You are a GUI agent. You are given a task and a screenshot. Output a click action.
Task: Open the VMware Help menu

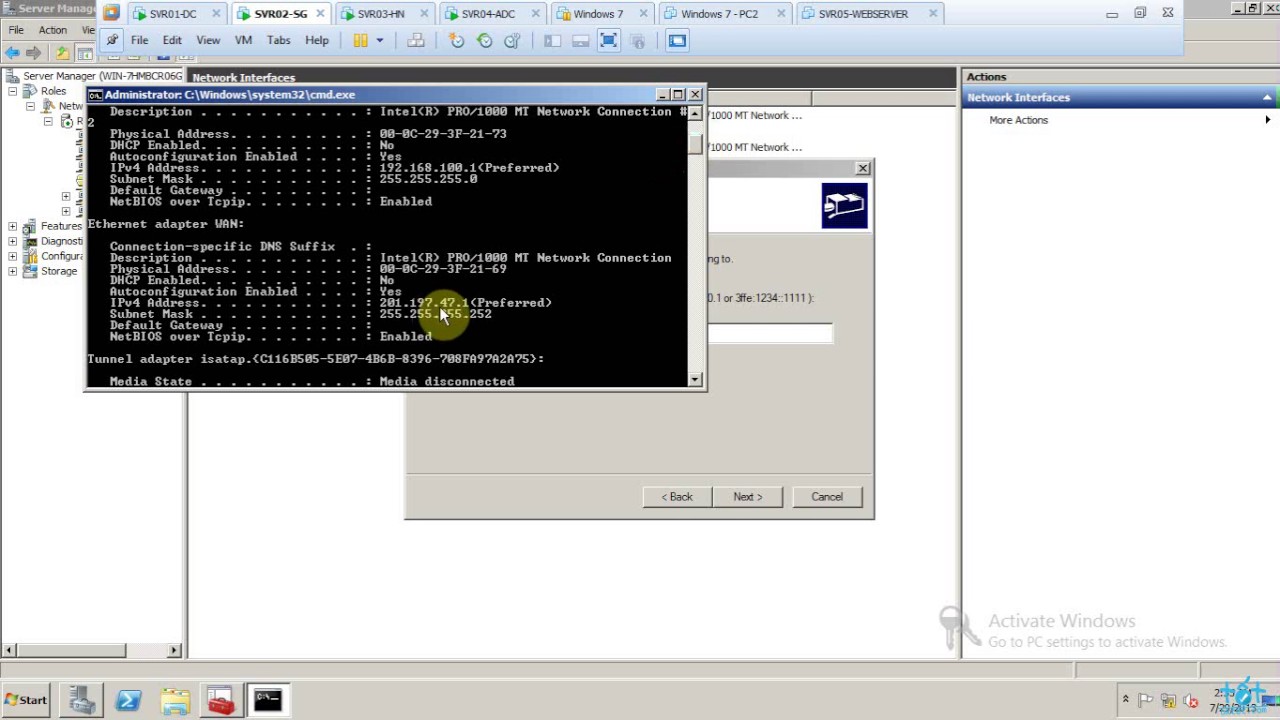(x=317, y=40)
